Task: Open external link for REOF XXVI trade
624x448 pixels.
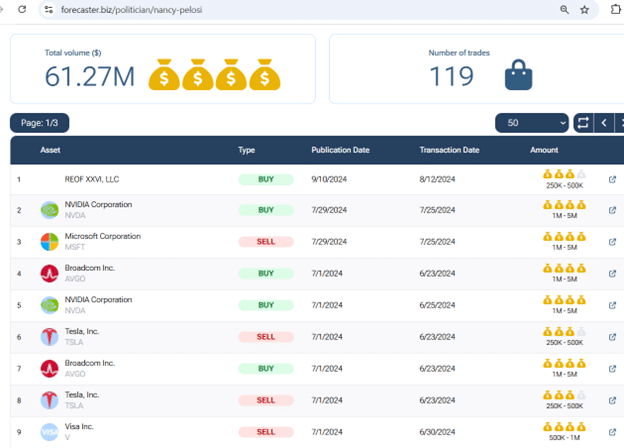Action: [x=613, y=181]
